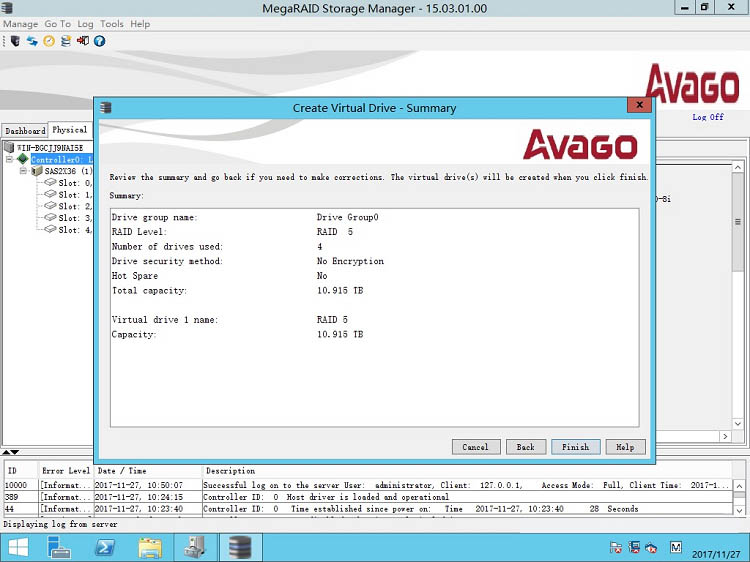
Task: Open the Help menu
Action: click(140, 24)
